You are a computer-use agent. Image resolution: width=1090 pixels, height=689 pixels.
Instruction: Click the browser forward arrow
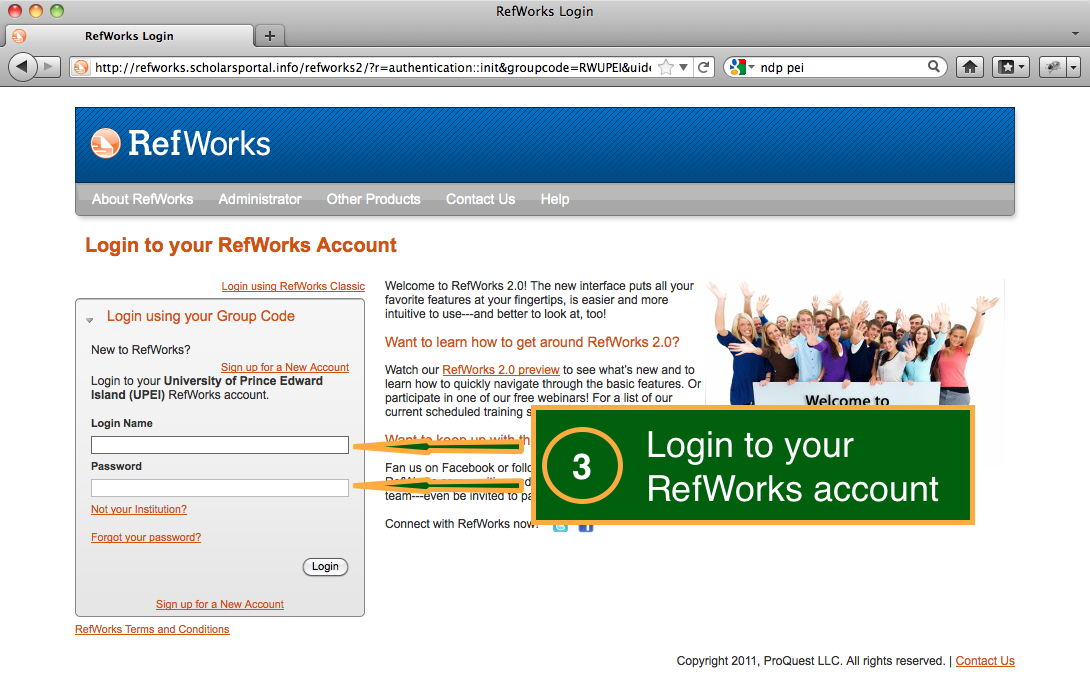pyautogui.click(x=48, y=67)
